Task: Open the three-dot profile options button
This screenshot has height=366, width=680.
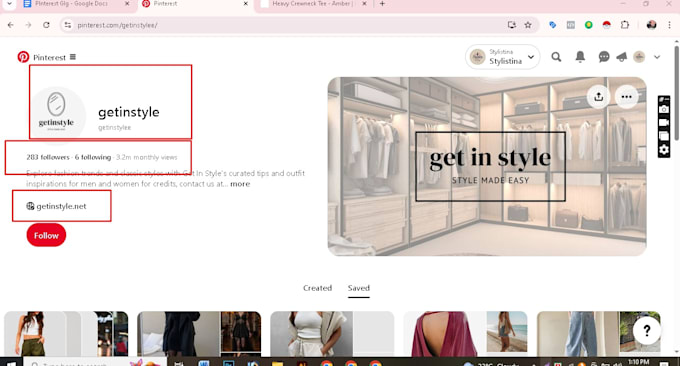Action: click(626, 97)
